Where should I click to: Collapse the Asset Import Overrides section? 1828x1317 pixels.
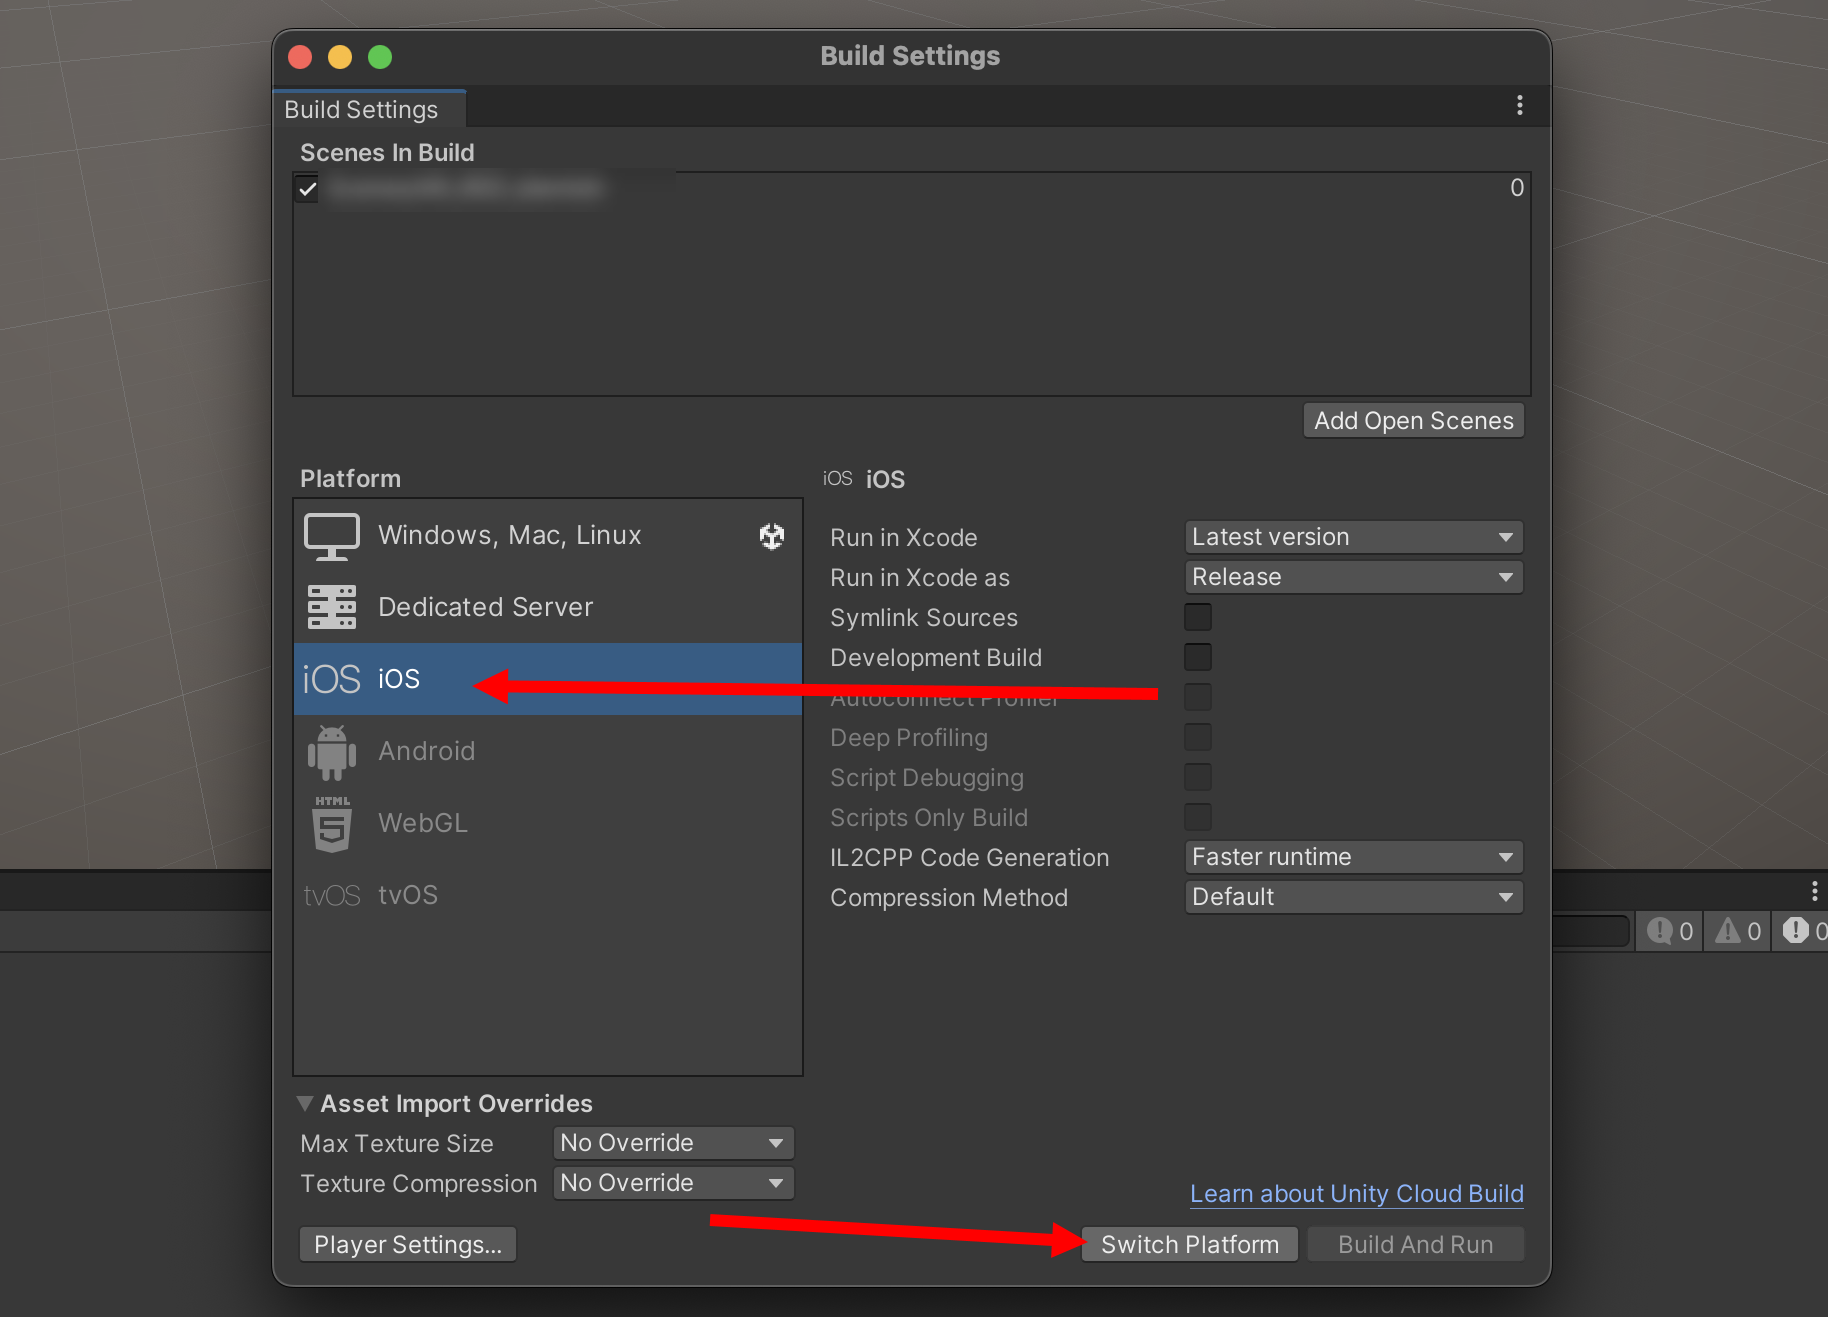(x=305, y=1104)
